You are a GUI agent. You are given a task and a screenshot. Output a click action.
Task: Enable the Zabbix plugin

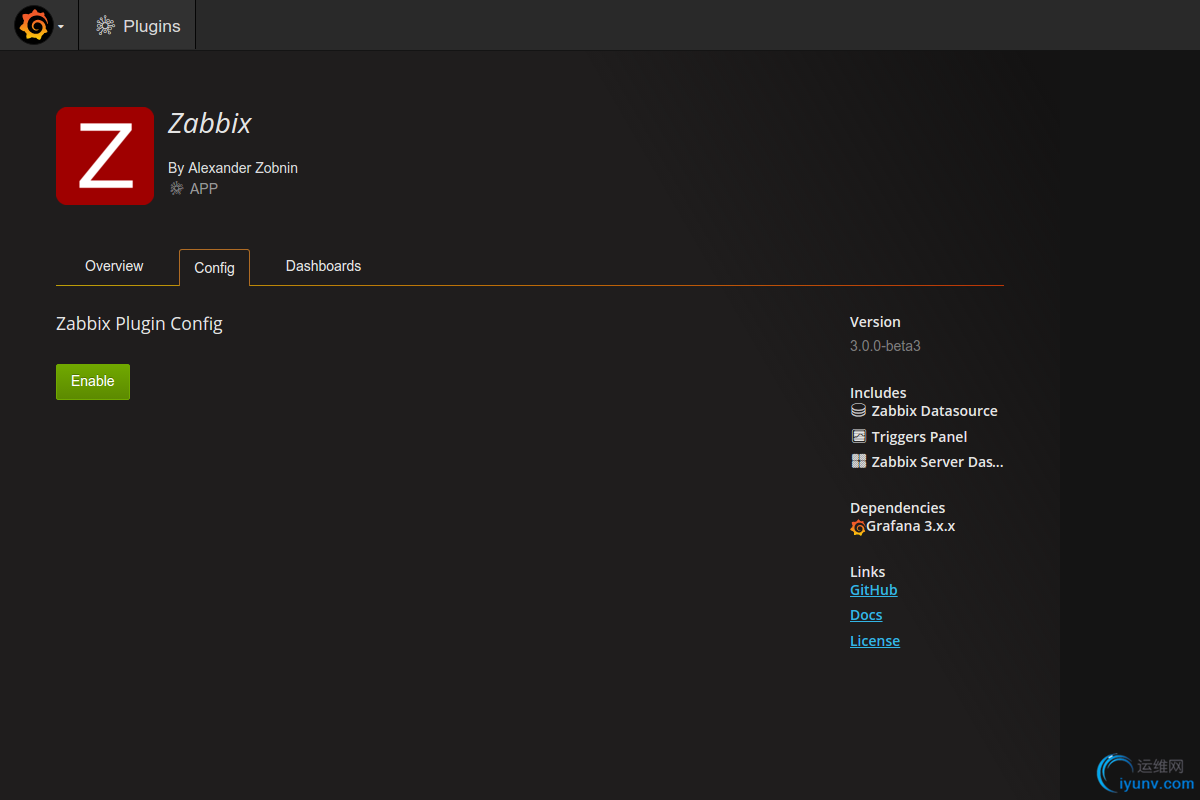tap(93, 381)
